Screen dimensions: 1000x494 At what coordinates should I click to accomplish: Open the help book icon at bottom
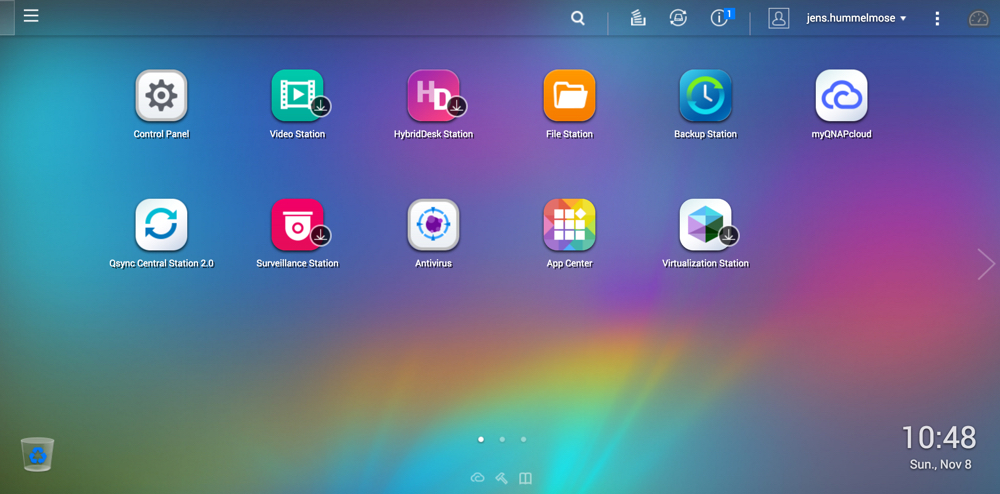(525, 478)
